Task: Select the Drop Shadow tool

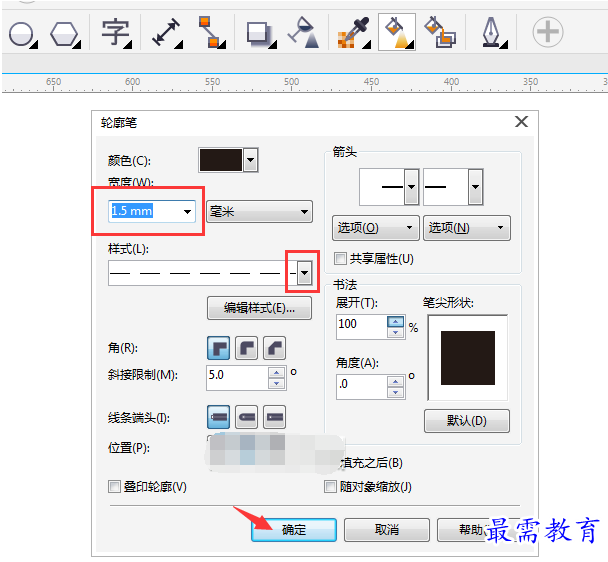Action: click(261, 34)
